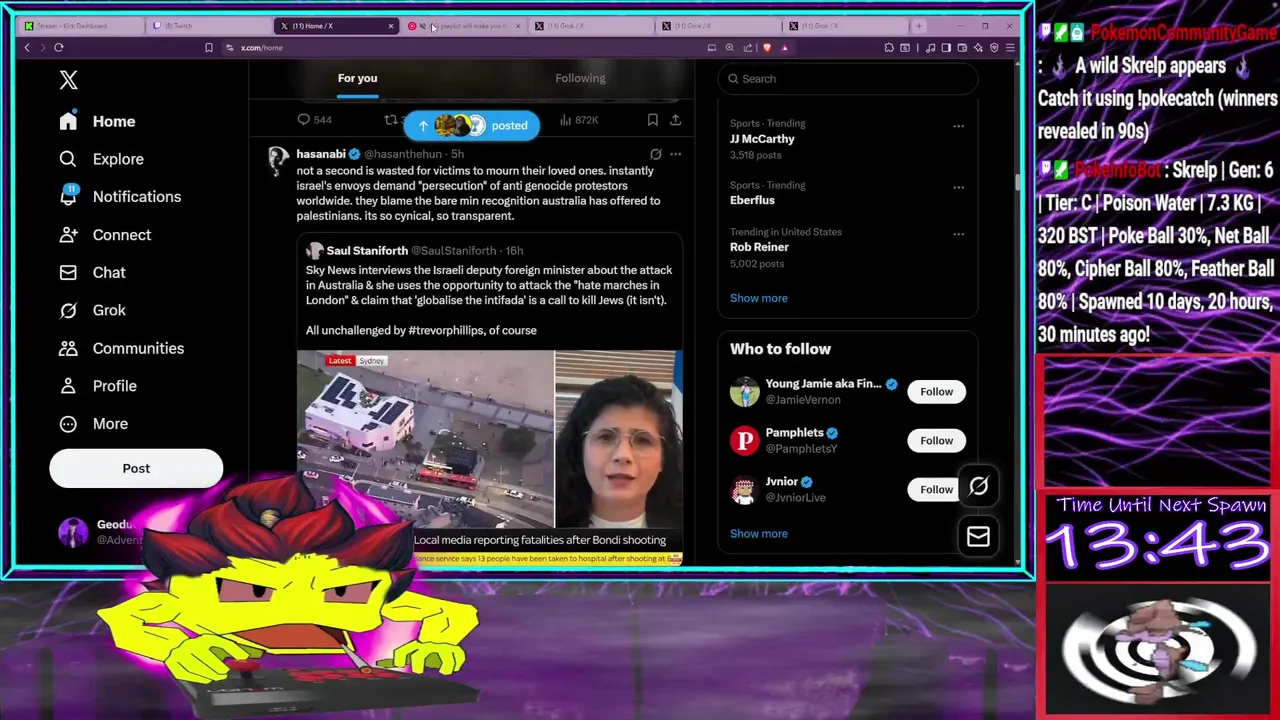
Task: Follow Young Jamie aka Fin...
Action: point(936,392)
